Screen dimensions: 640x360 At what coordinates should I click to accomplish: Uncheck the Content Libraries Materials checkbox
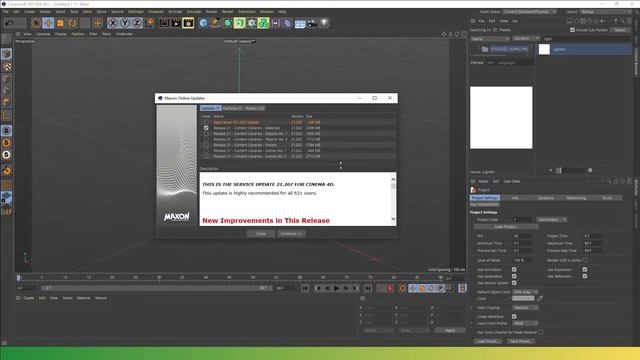click(x=206, y=128)
